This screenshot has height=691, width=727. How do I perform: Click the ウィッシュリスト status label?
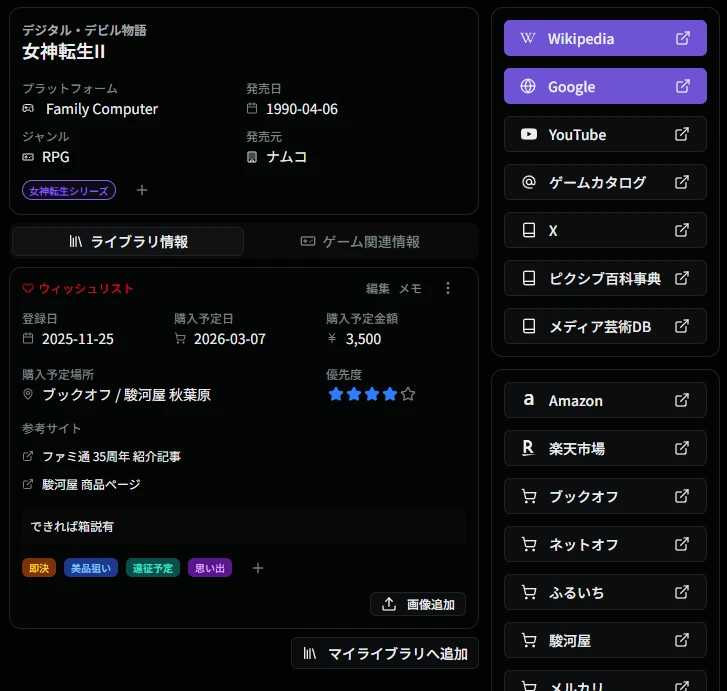[86, 288]
